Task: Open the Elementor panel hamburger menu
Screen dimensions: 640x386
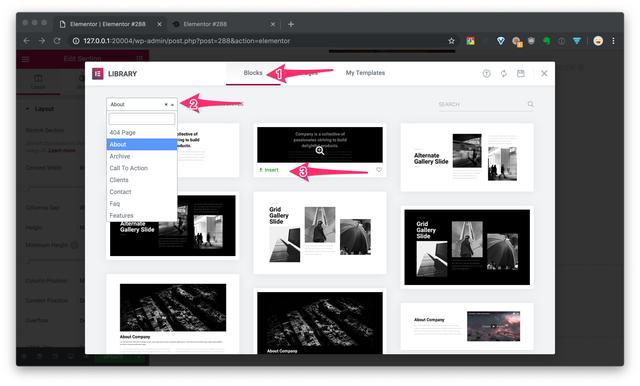Action: (x=25, y=59)
